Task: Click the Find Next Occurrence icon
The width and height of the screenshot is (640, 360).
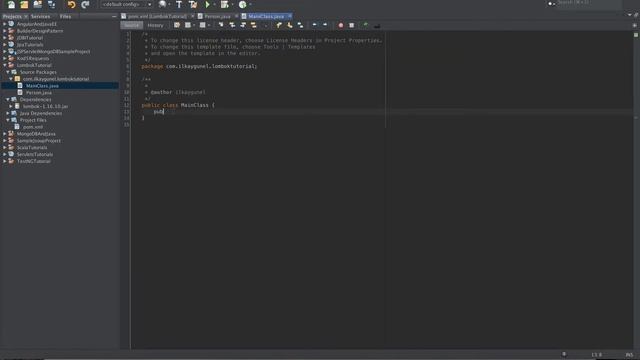Action: click(x=243, y=25)
